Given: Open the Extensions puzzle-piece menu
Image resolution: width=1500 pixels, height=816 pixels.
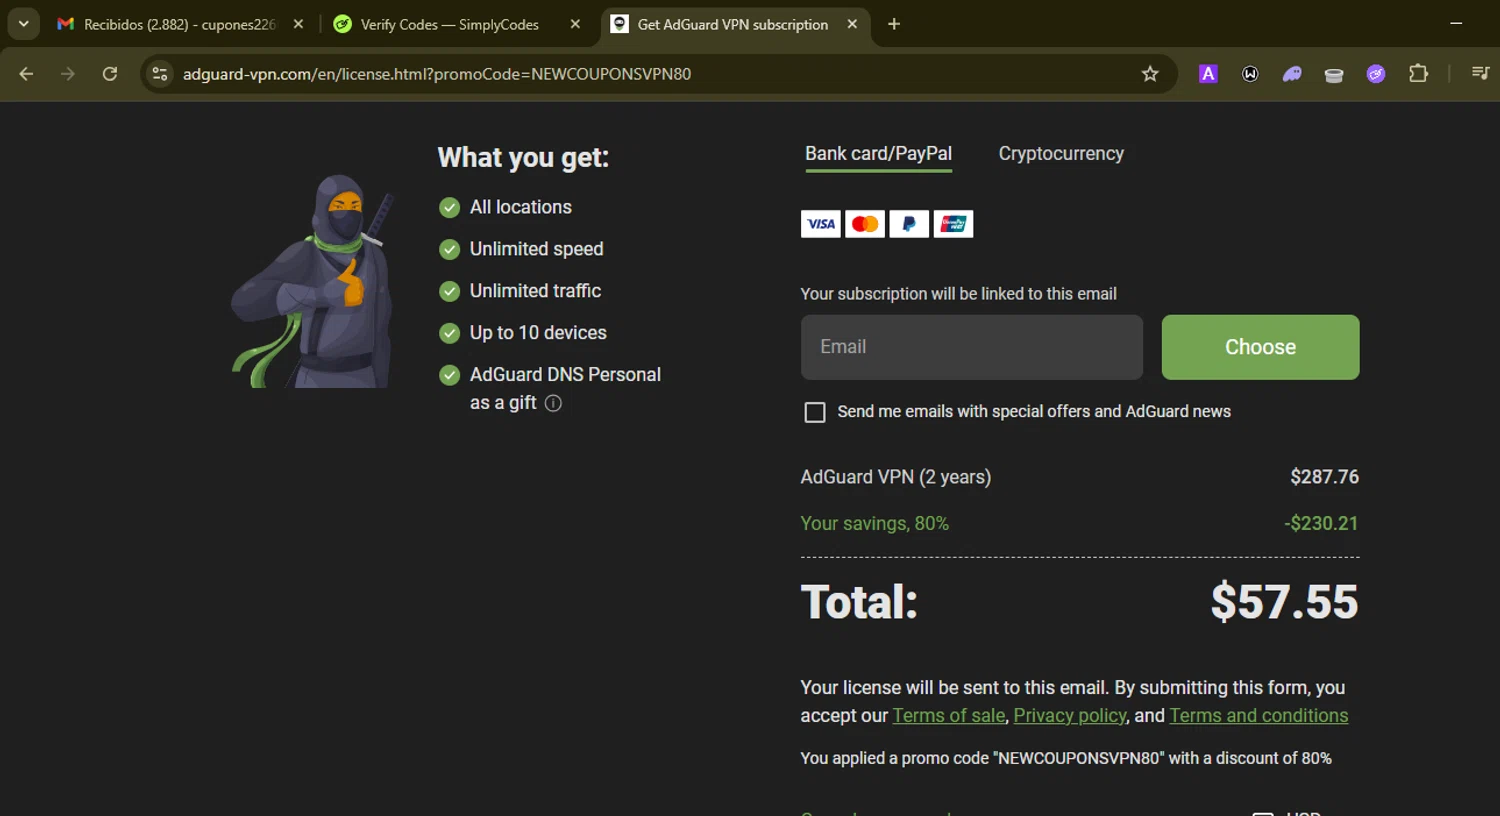Looking at the screenshot, I should pyautogui.click(x=1418, y=73).
